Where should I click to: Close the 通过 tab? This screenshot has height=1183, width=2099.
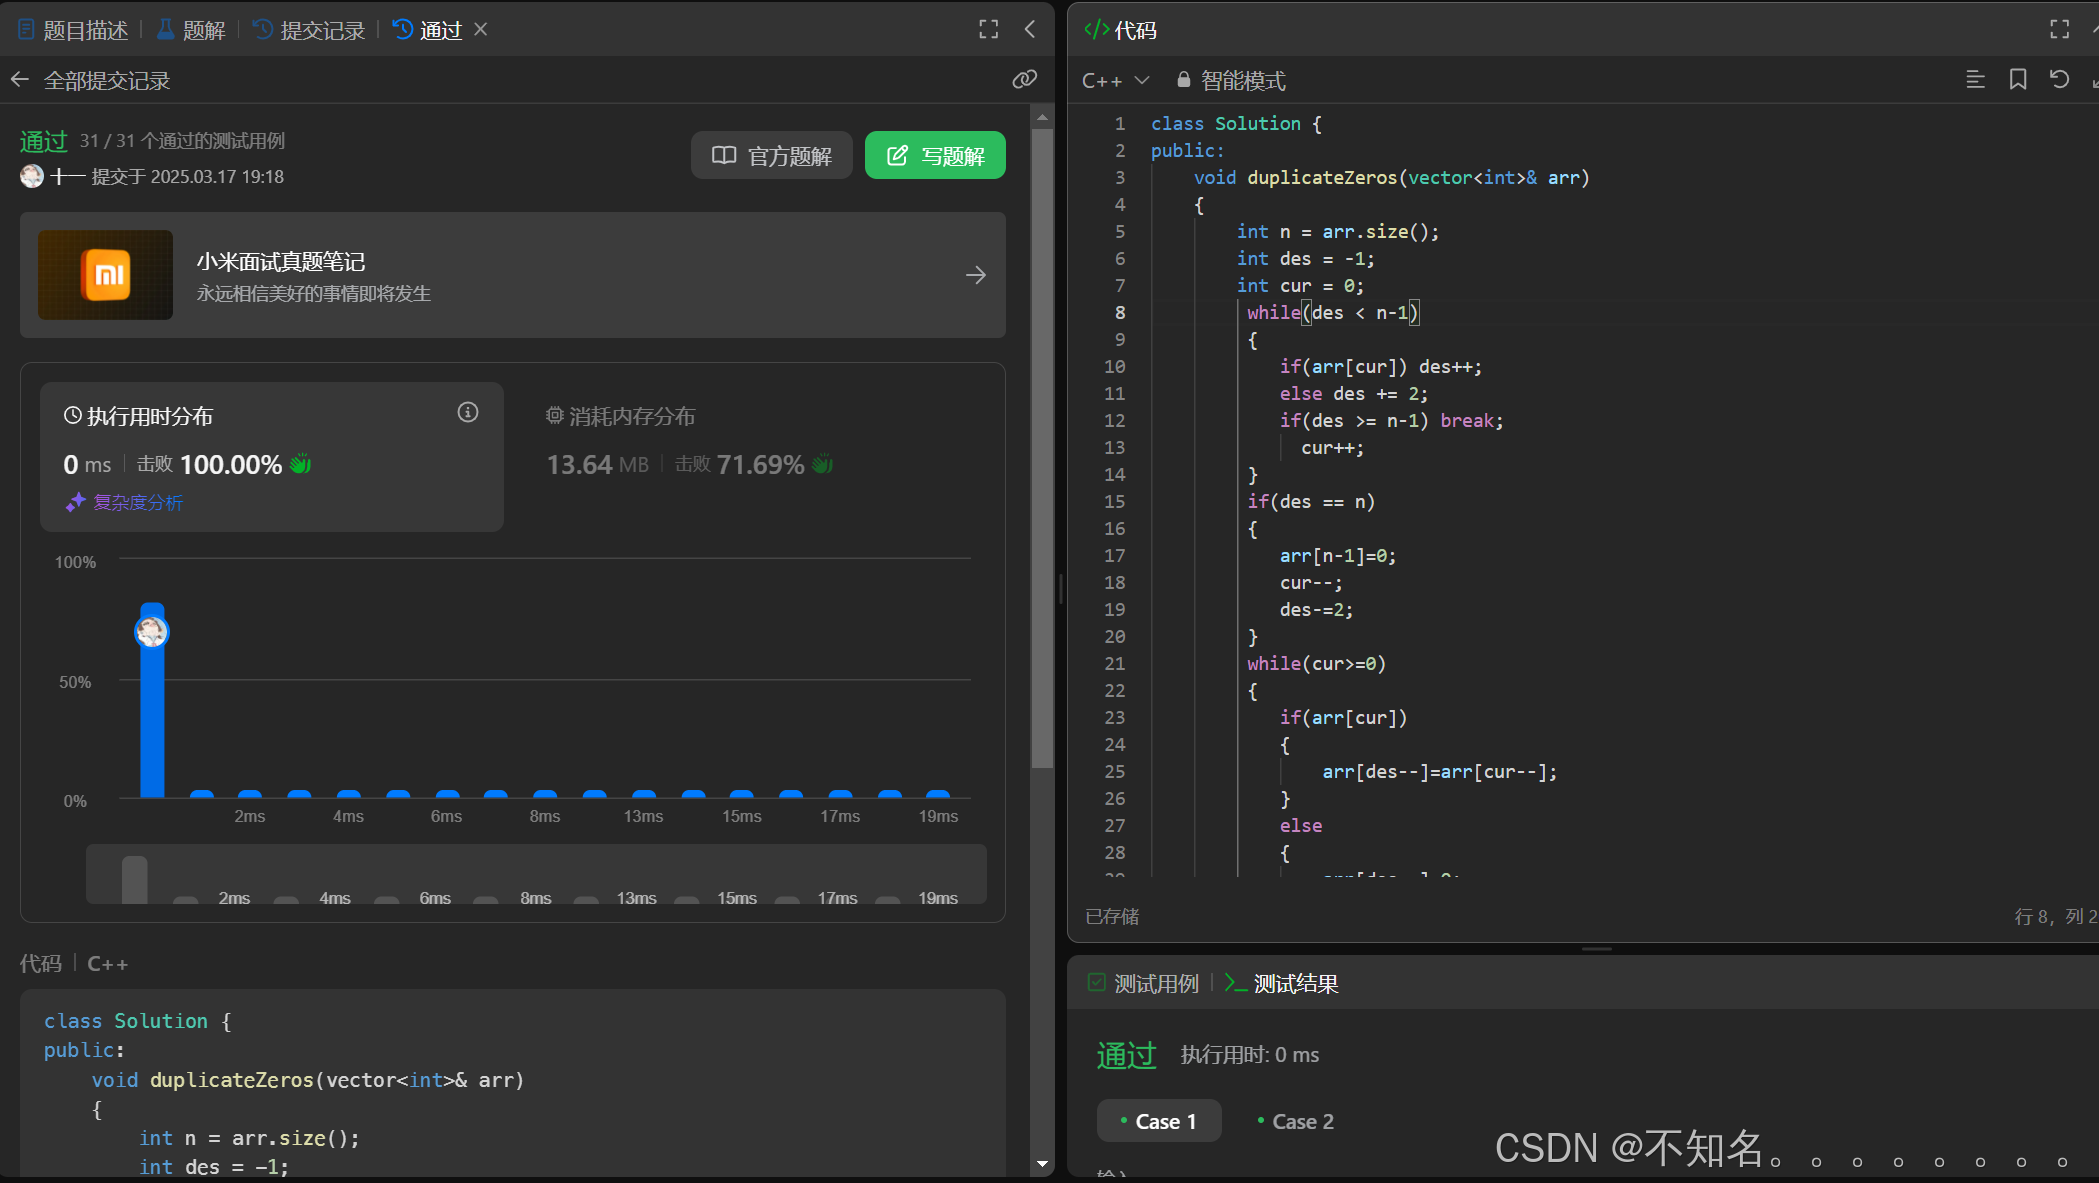click(481, 30)
